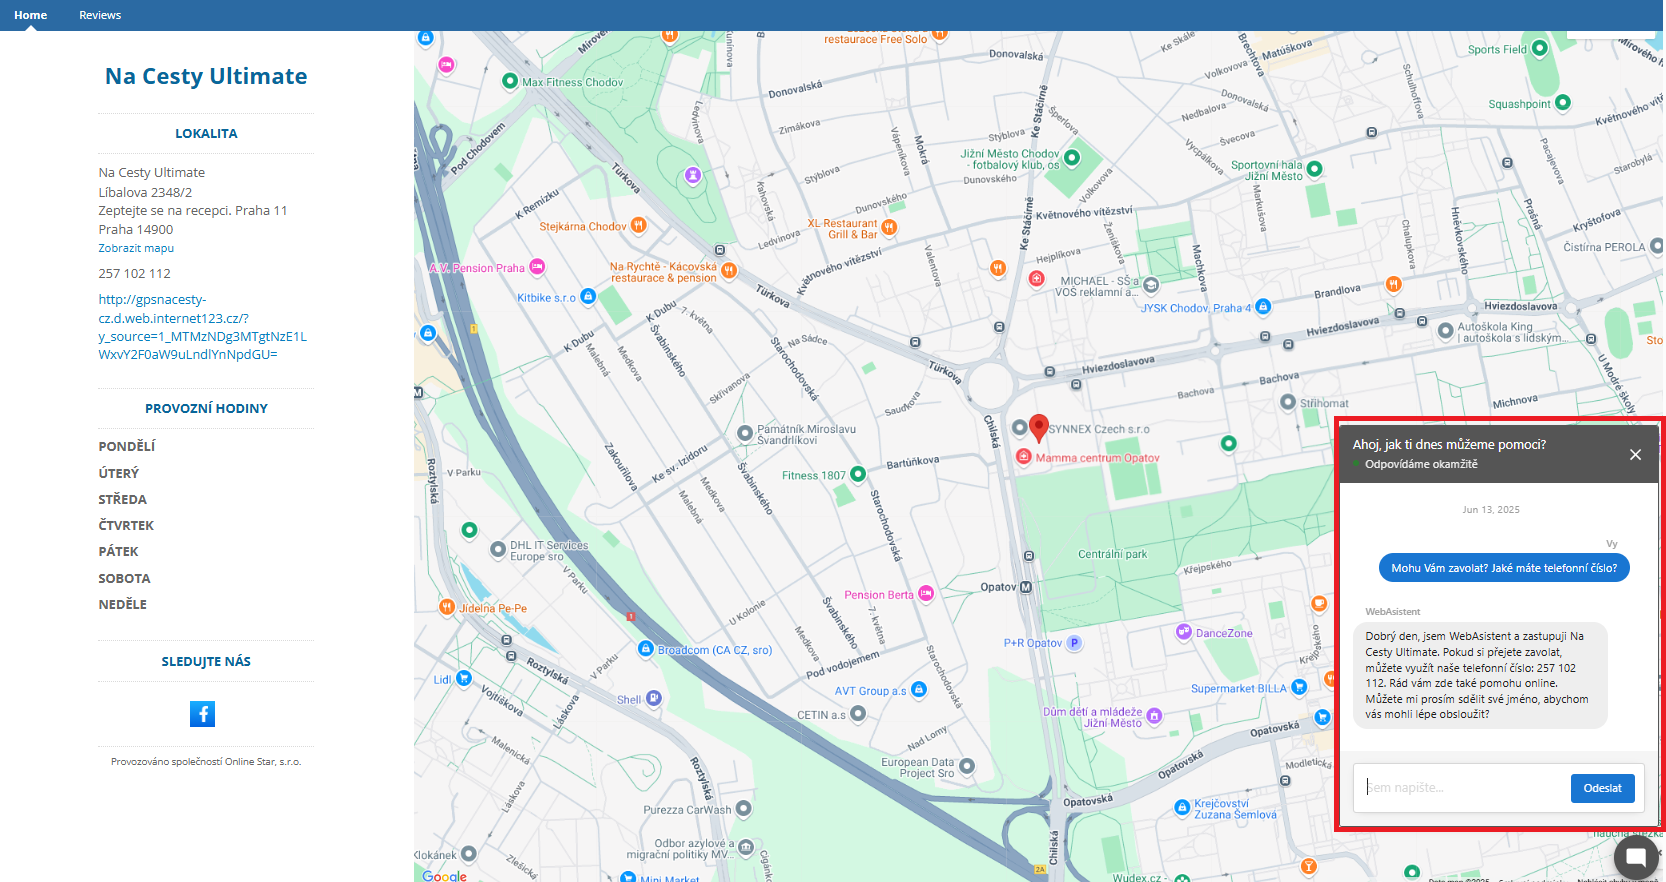This screenshot has width=1666, height=882.
Task: Click the Krejčovství Zuzana Šemlová marker
Action: 1182,808
